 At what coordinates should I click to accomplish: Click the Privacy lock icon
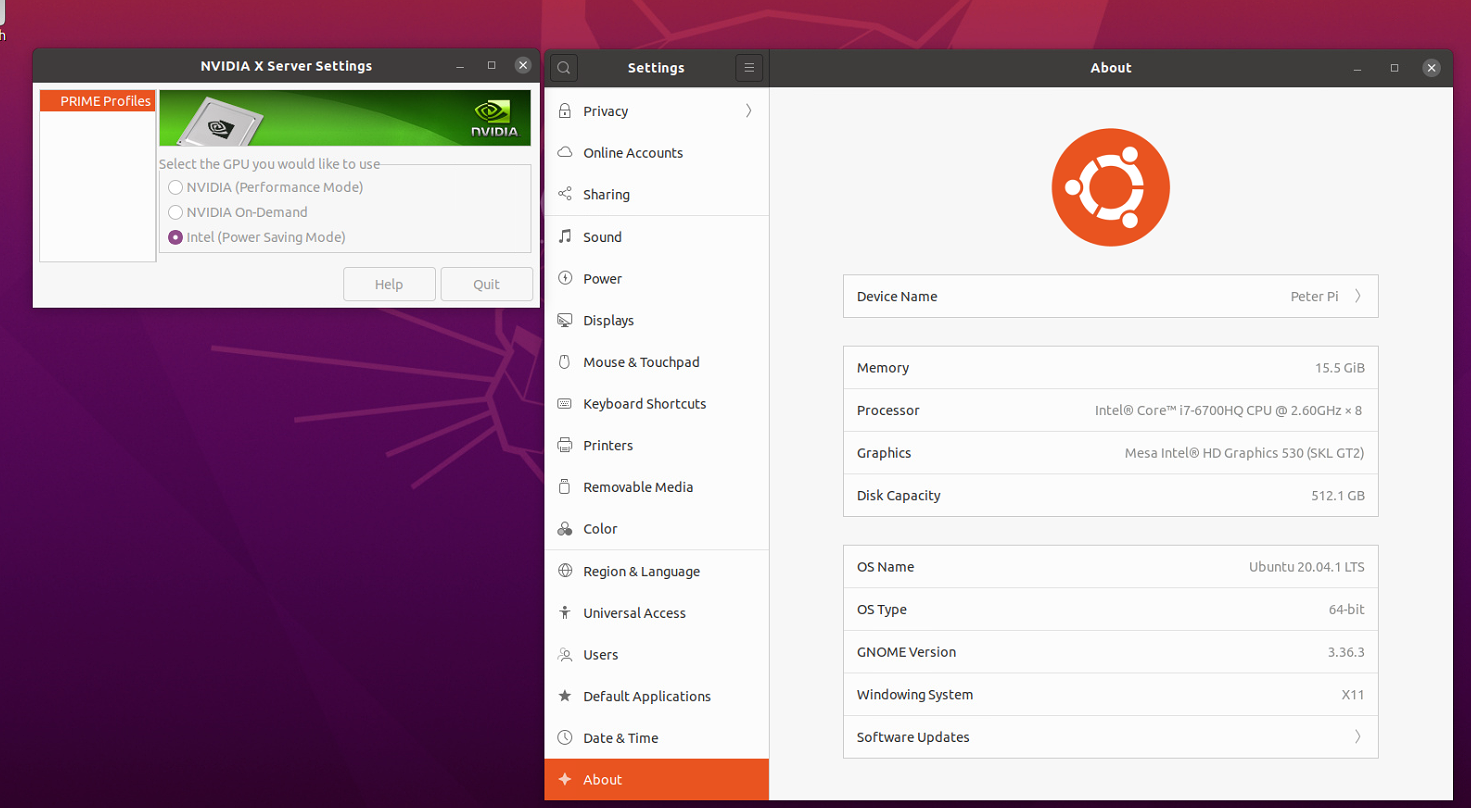click(x=565, y=111)
